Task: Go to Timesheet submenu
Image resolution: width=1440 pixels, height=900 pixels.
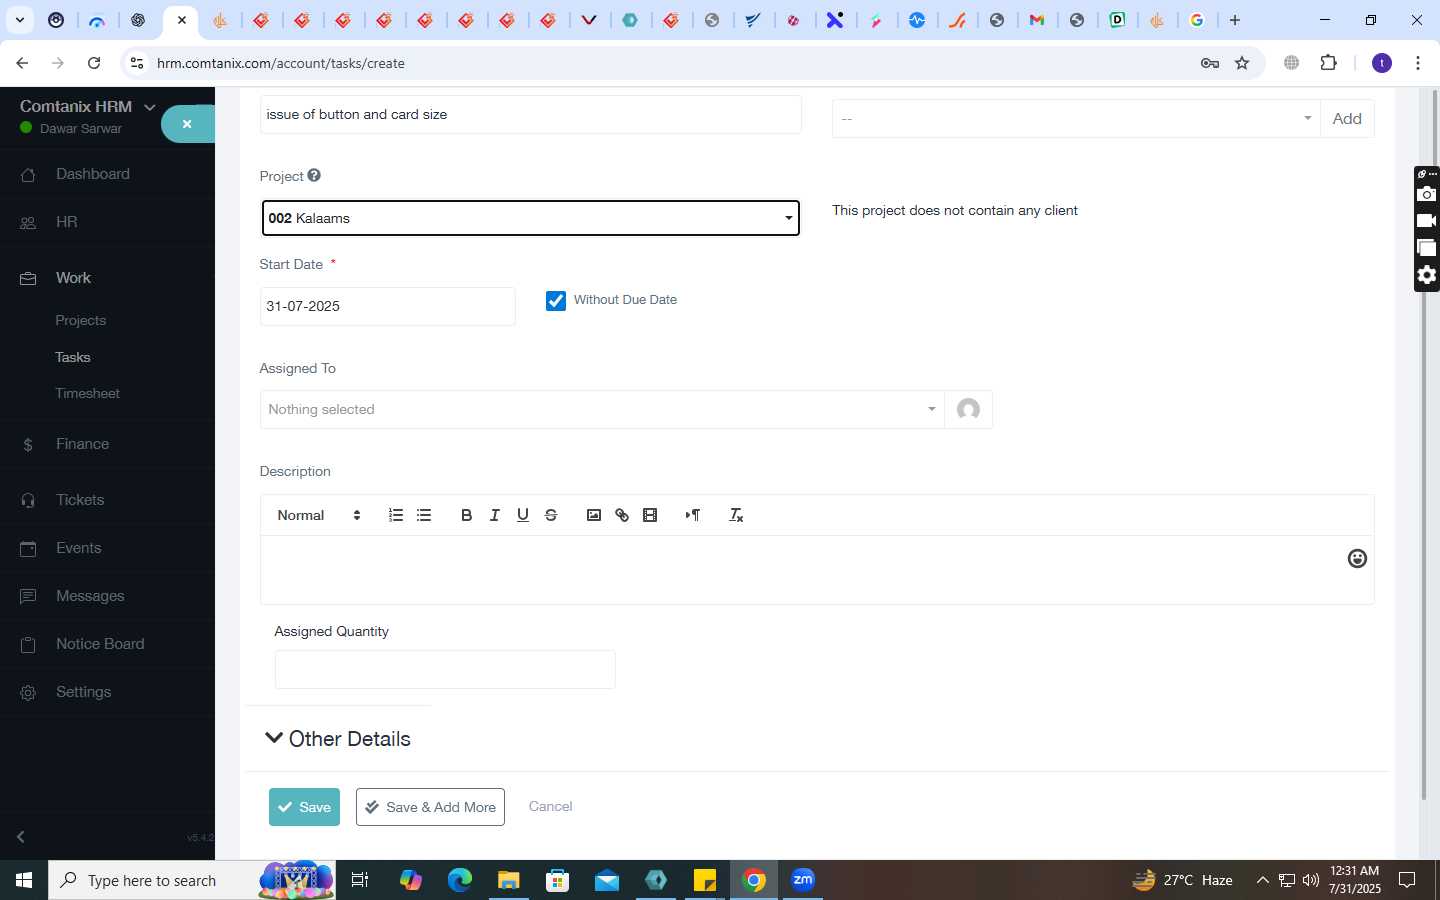Action: [x=88, y=393]
